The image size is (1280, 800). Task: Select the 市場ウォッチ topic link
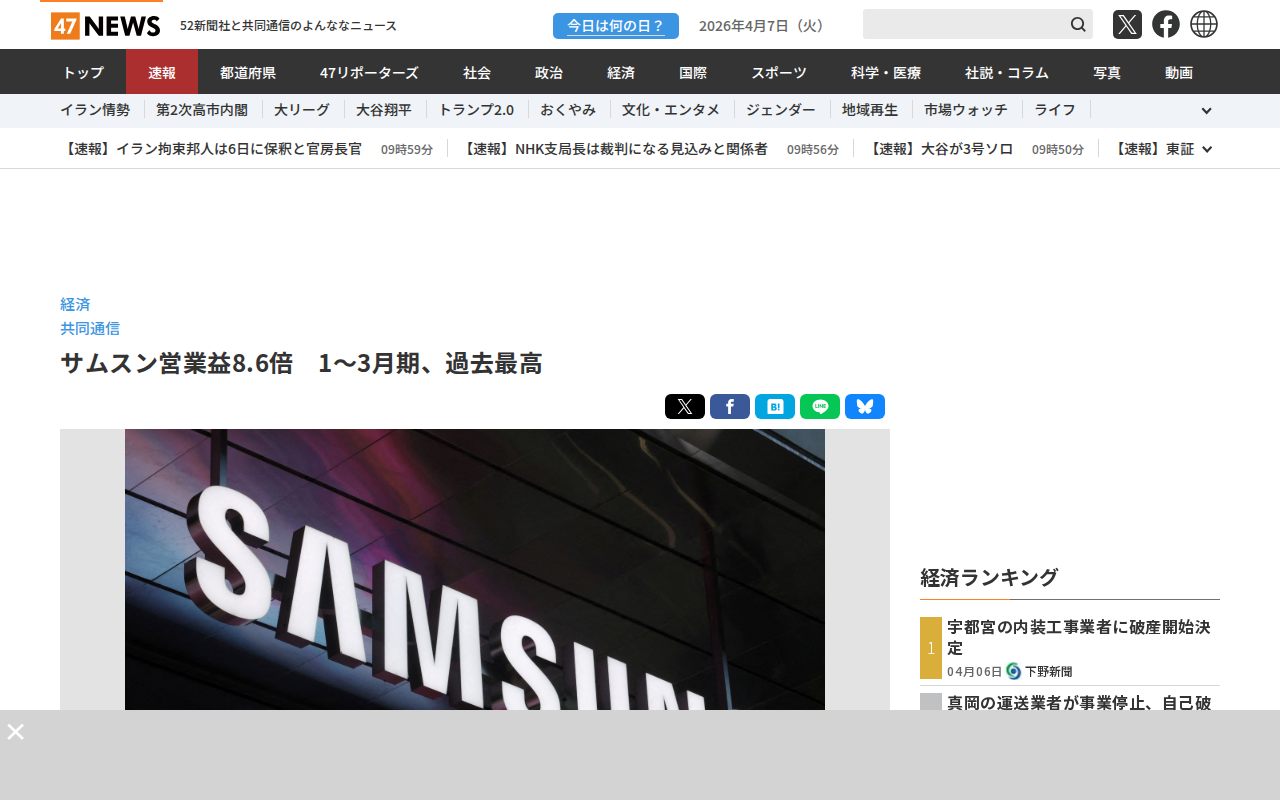(x=966, y=110)
